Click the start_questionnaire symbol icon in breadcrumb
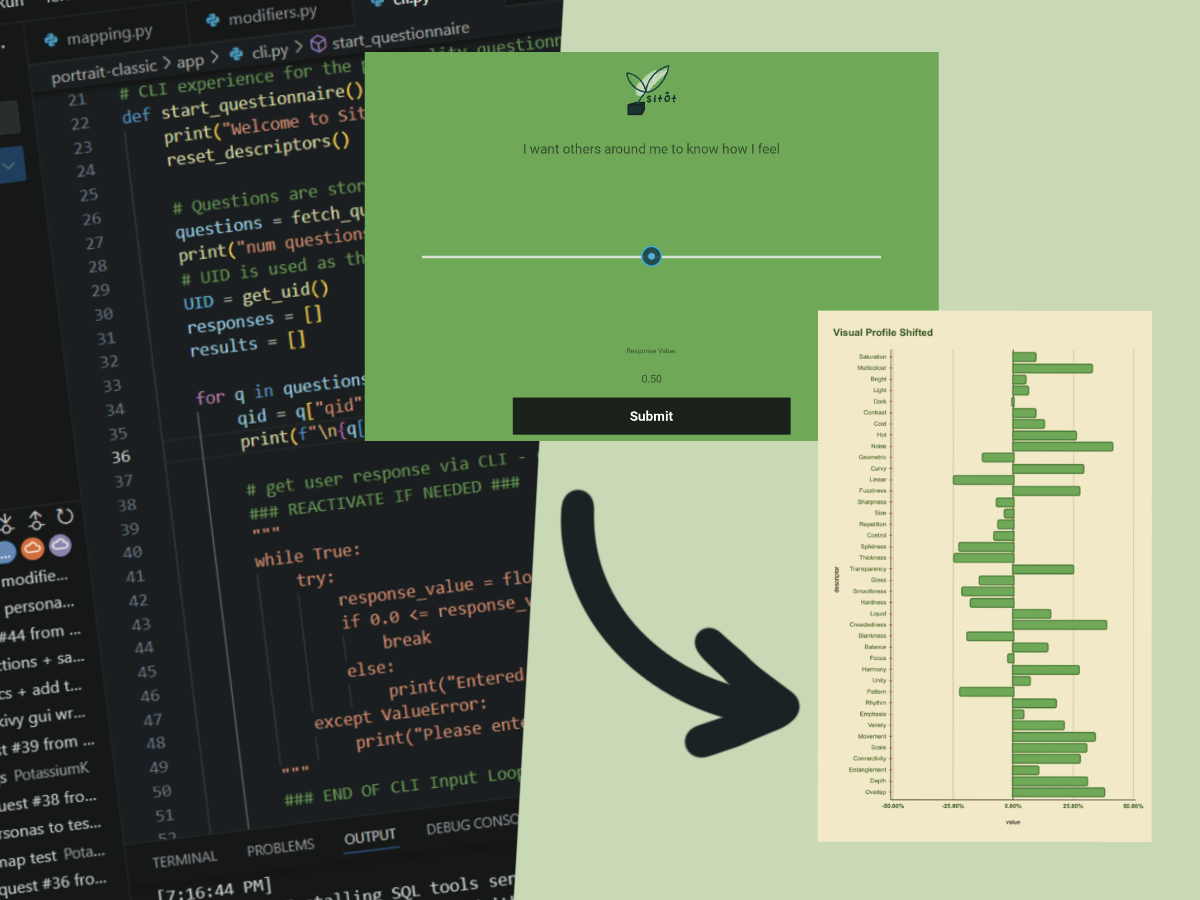Viewport: 1200px width, 900px height. (x=318, y=44)
